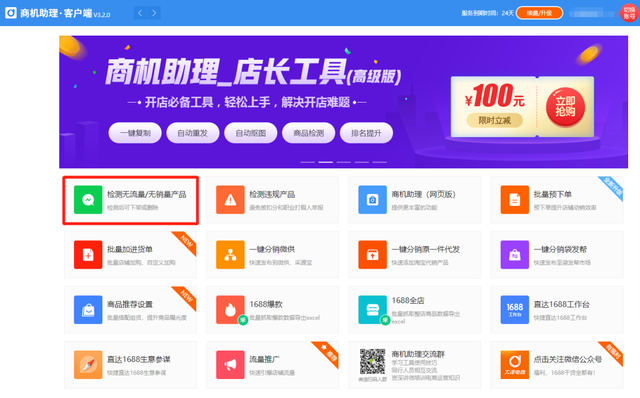This screenshot has width=640, height=398.
Task: Open the 直达1688生意参谋 compass icon
Action: point(88,365)
